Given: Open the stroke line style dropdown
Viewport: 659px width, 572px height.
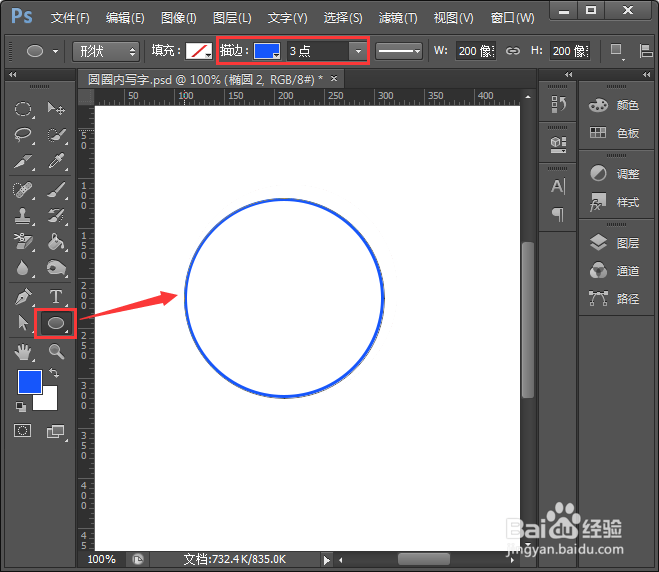Looking at the screenshot, I should (398, 51).
